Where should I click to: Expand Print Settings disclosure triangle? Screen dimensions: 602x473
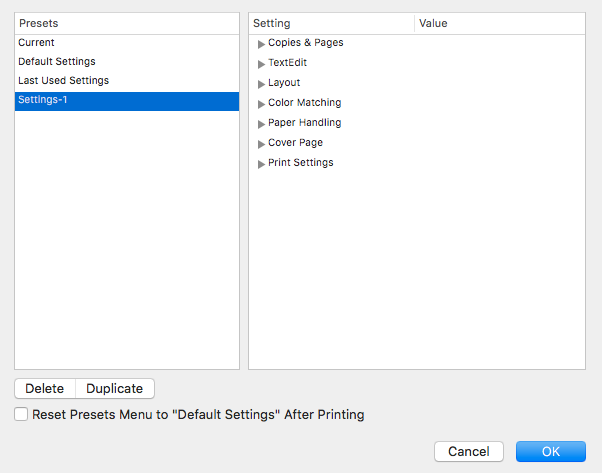pos(261,164)
